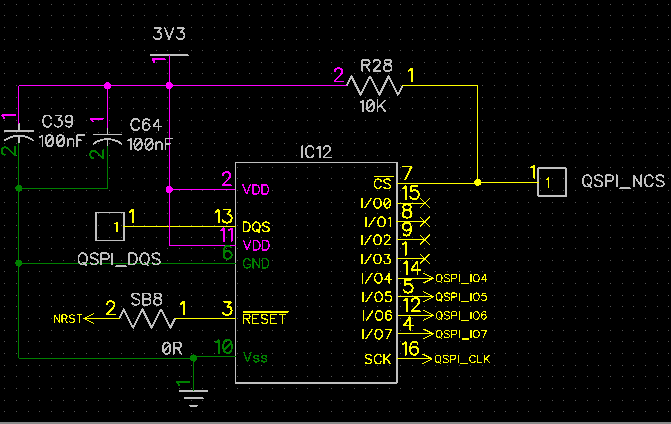Click the I/O7 pin name on IC12

(x=377, y=334)
